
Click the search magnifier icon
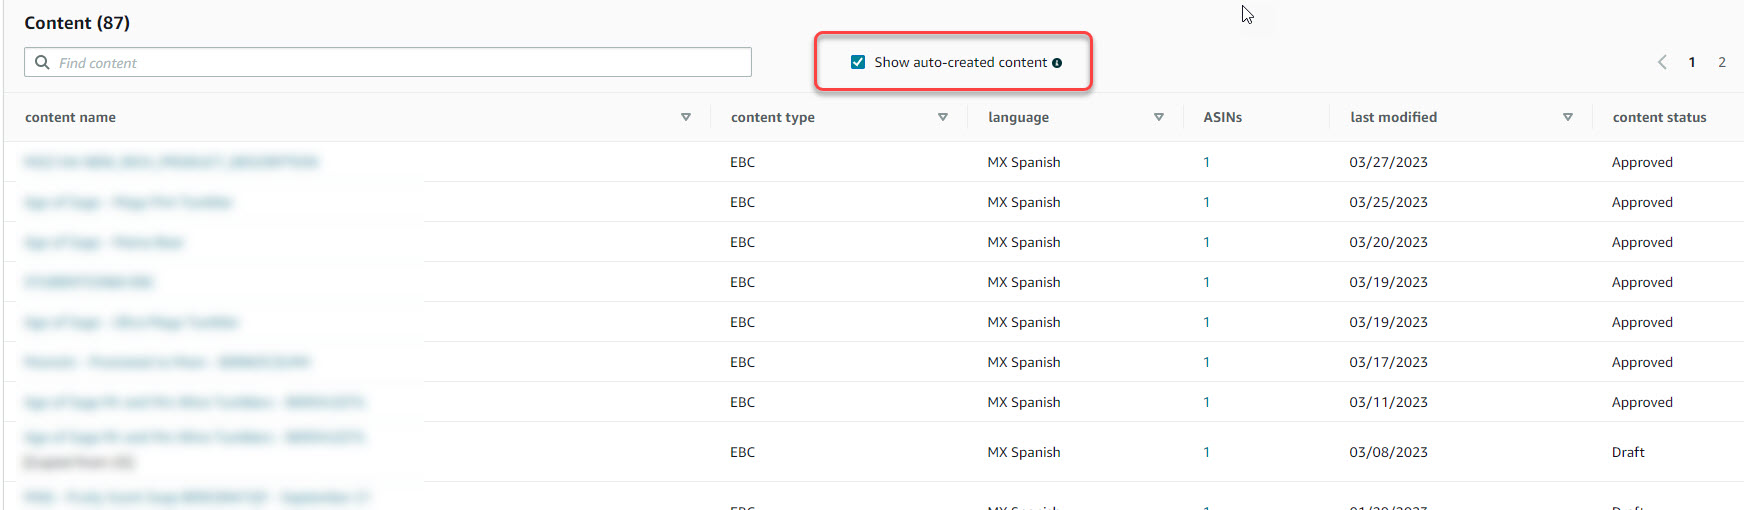pos(42,62)
